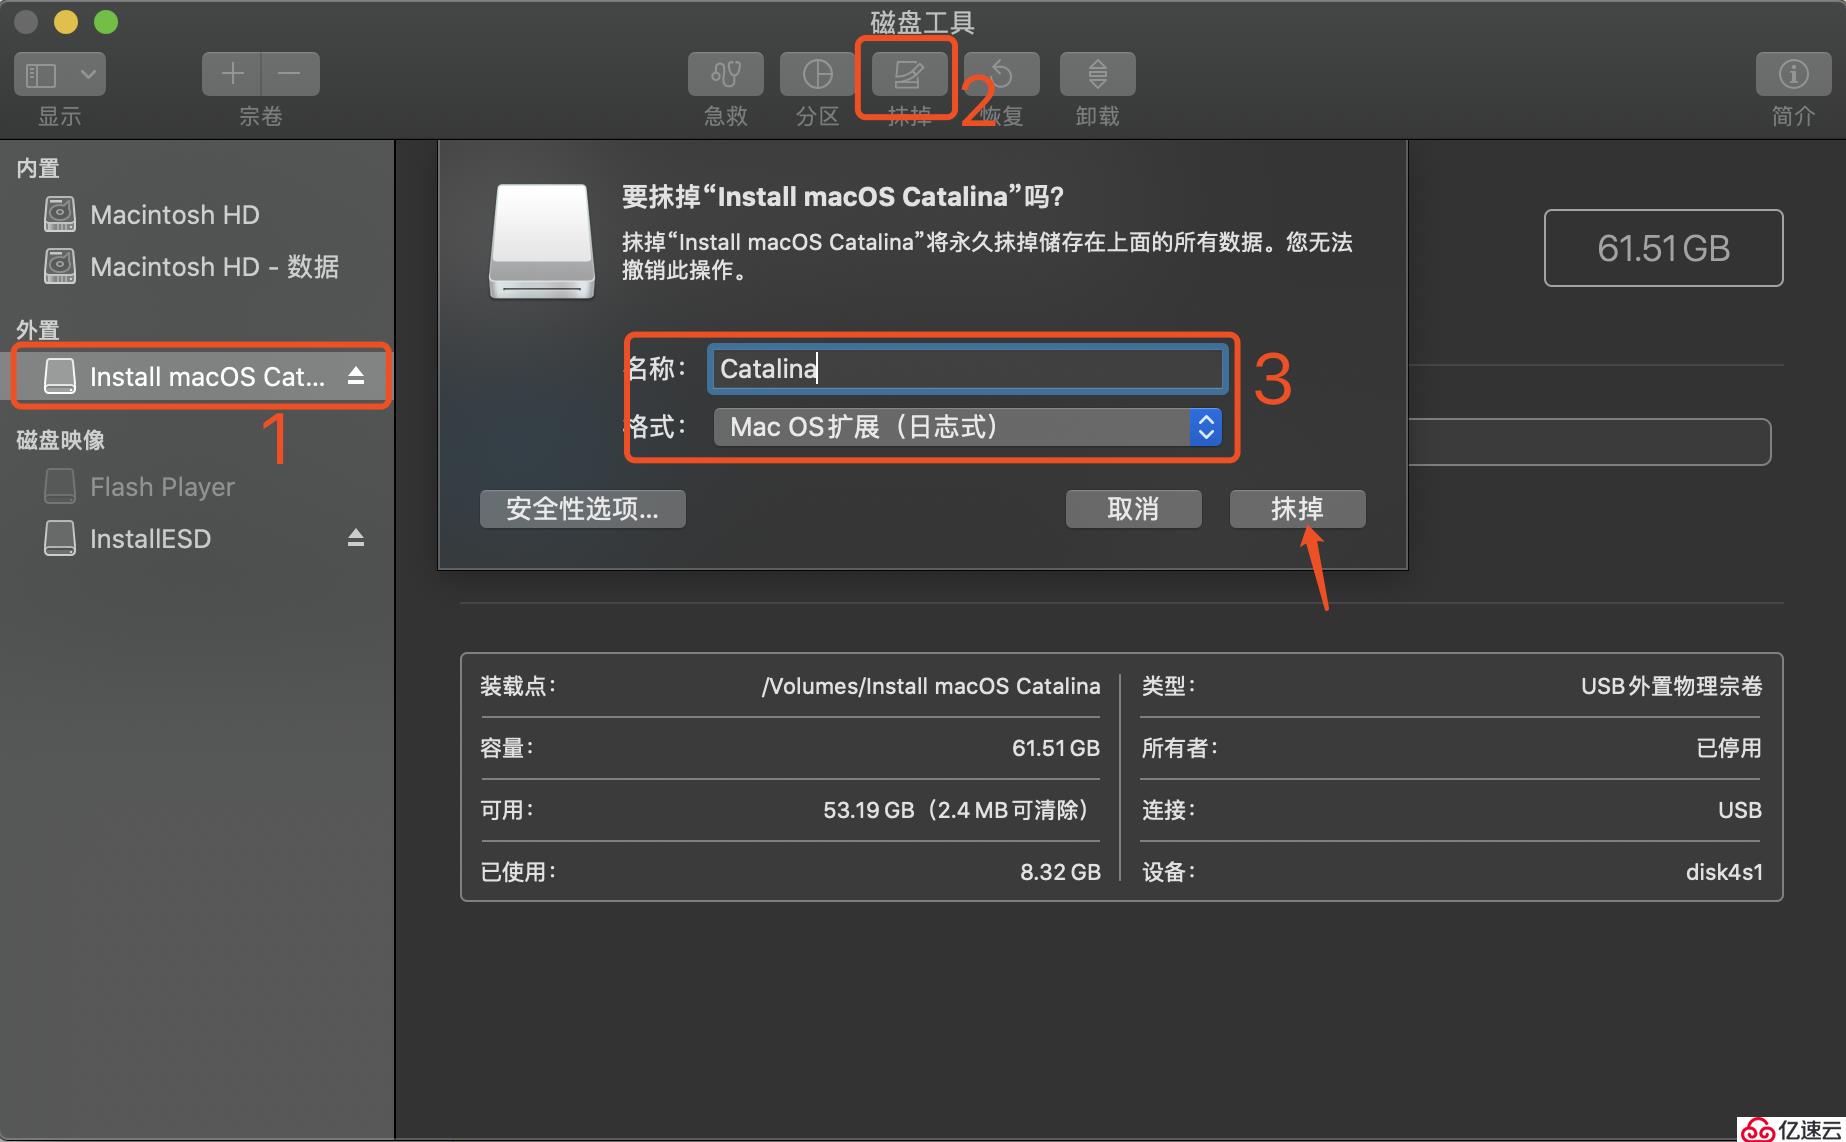
Task: Select Macintosh HD in the sidebar
Action: (175, 214)
